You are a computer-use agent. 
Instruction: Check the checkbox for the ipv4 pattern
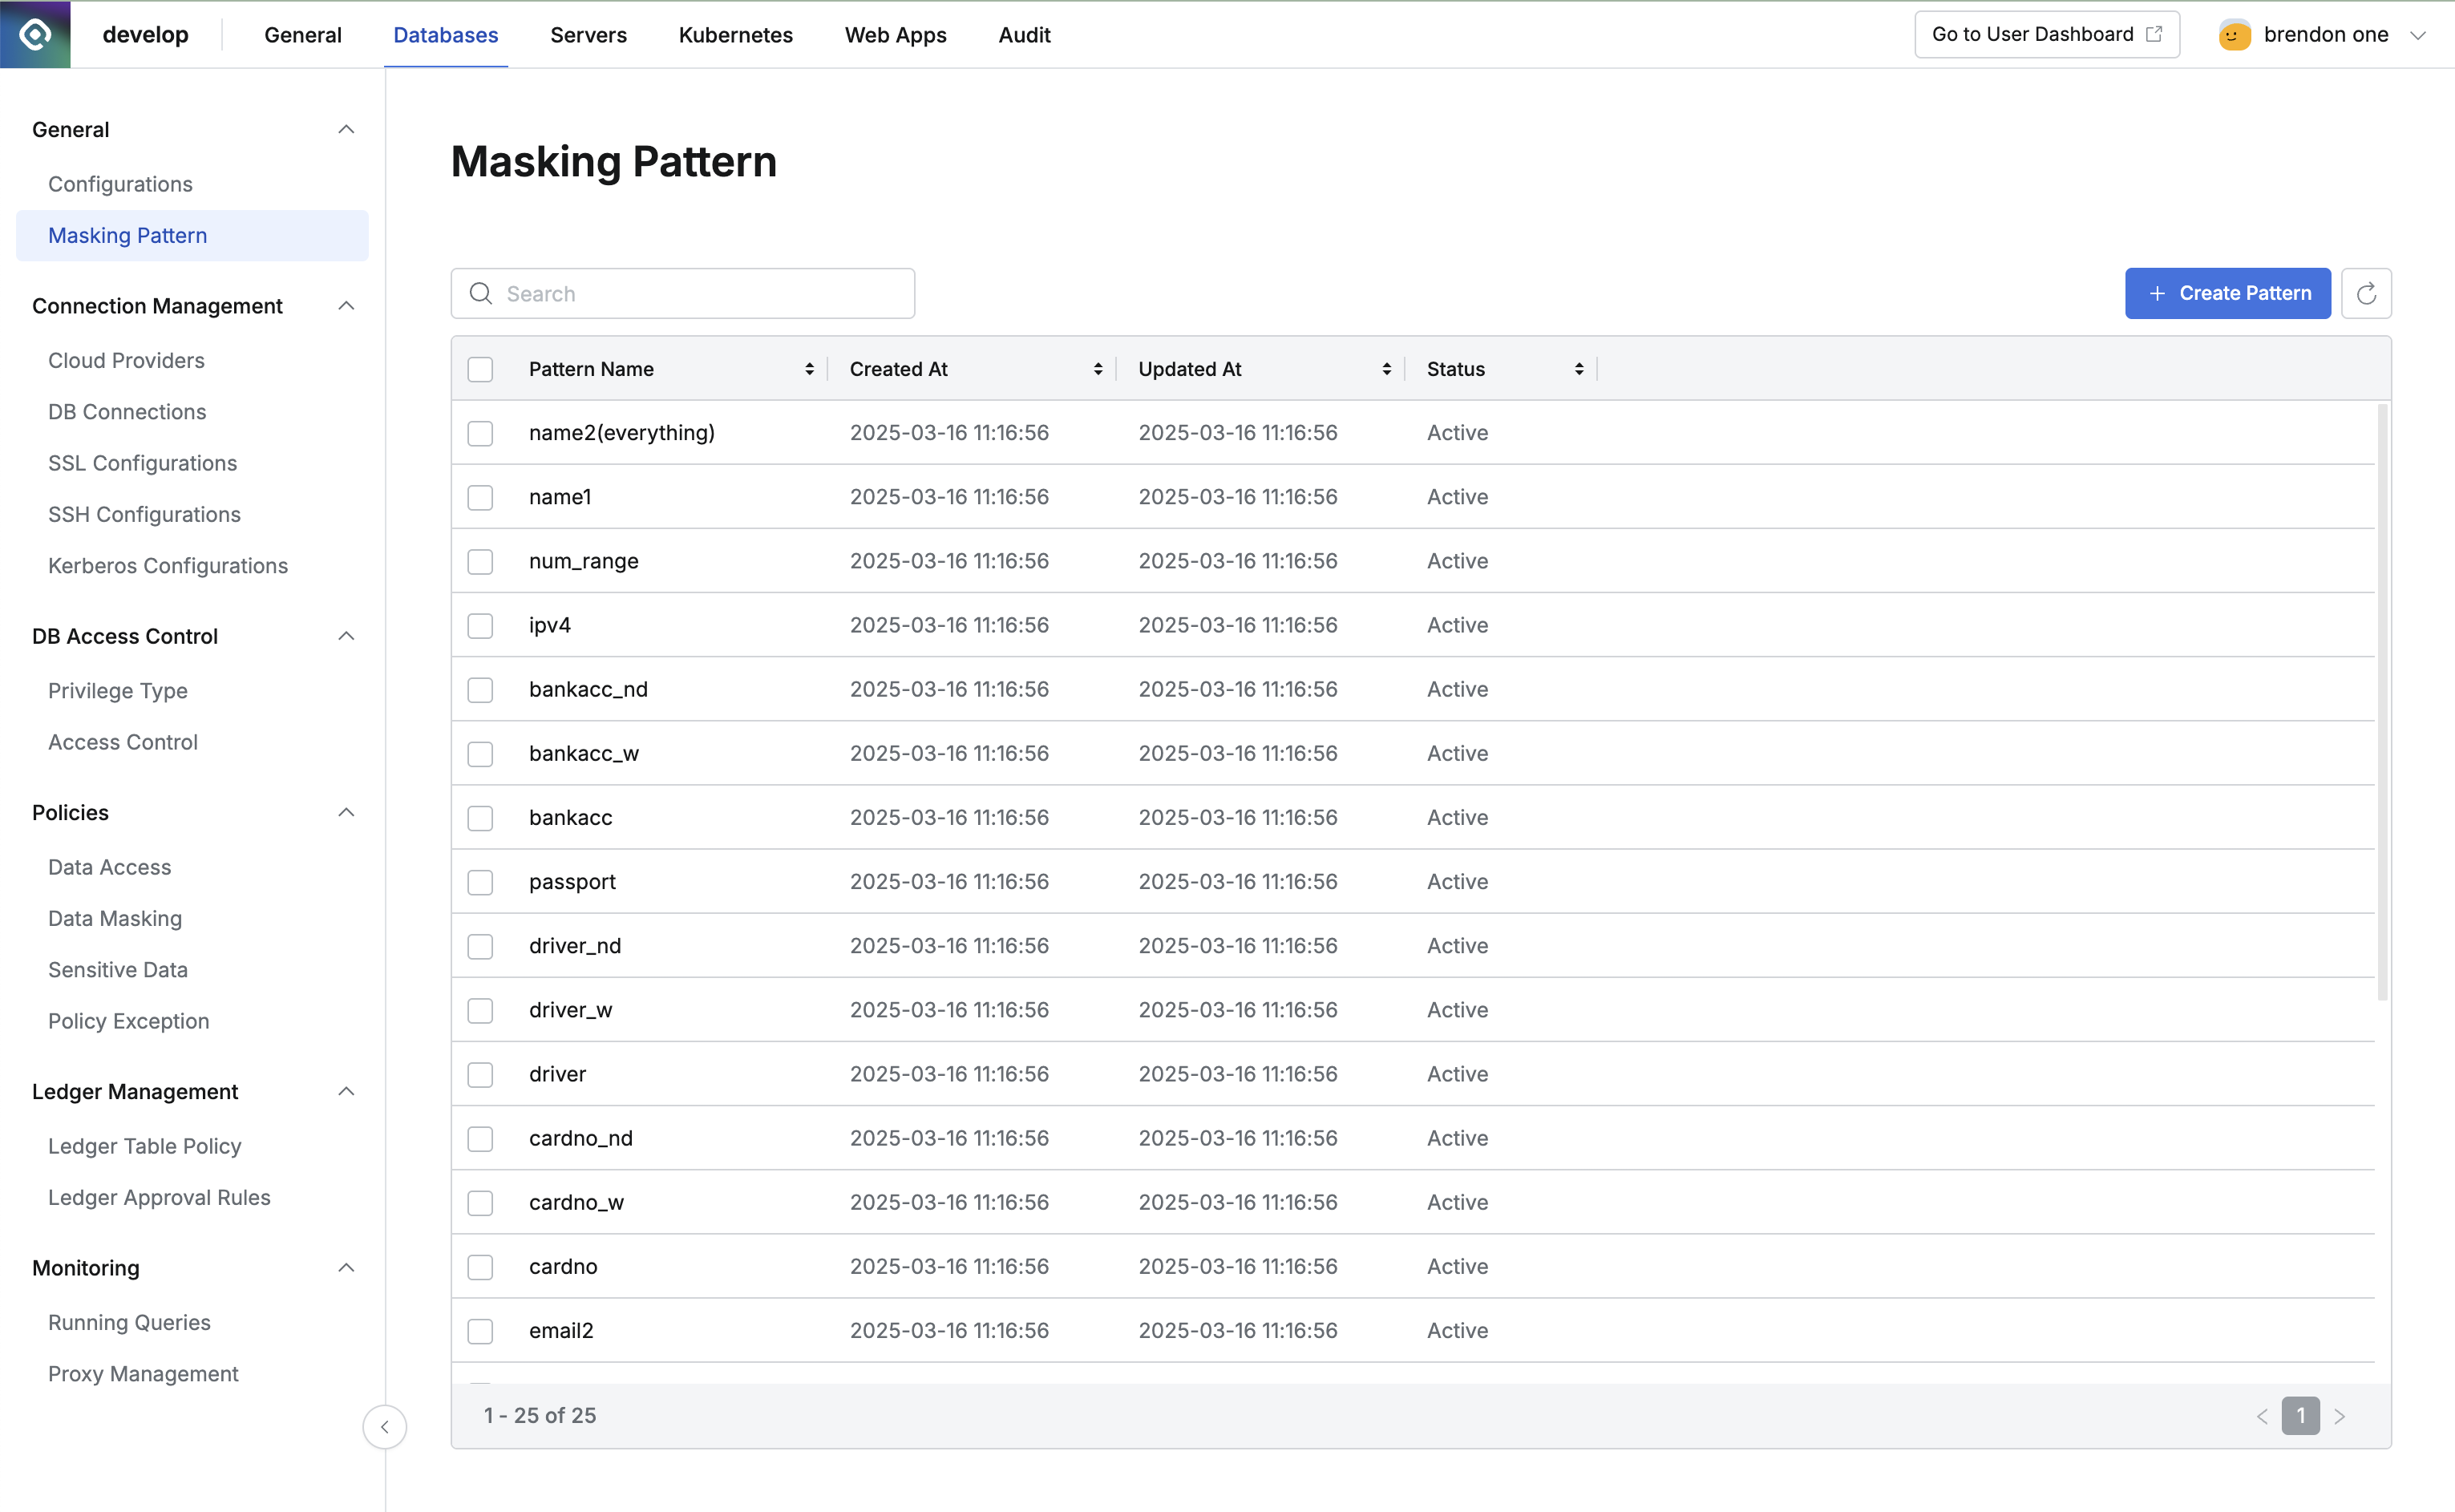tap(480, 625)
